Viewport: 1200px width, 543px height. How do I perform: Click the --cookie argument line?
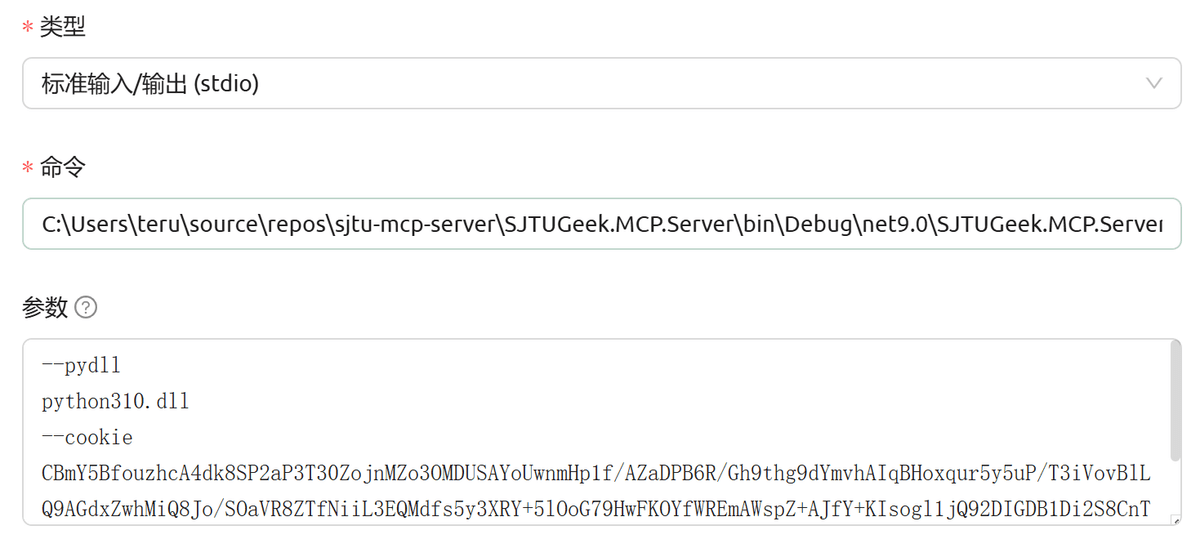click(87, 438)
